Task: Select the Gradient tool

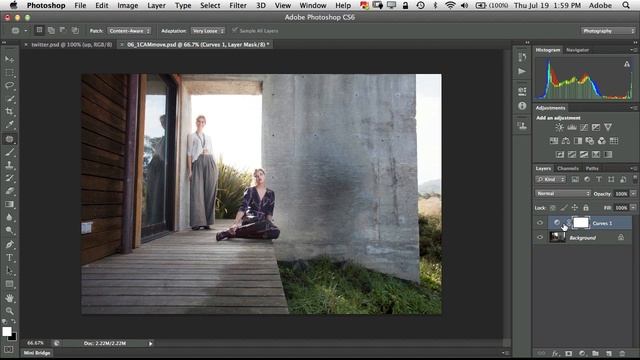Action: click(x=9, y=204)
